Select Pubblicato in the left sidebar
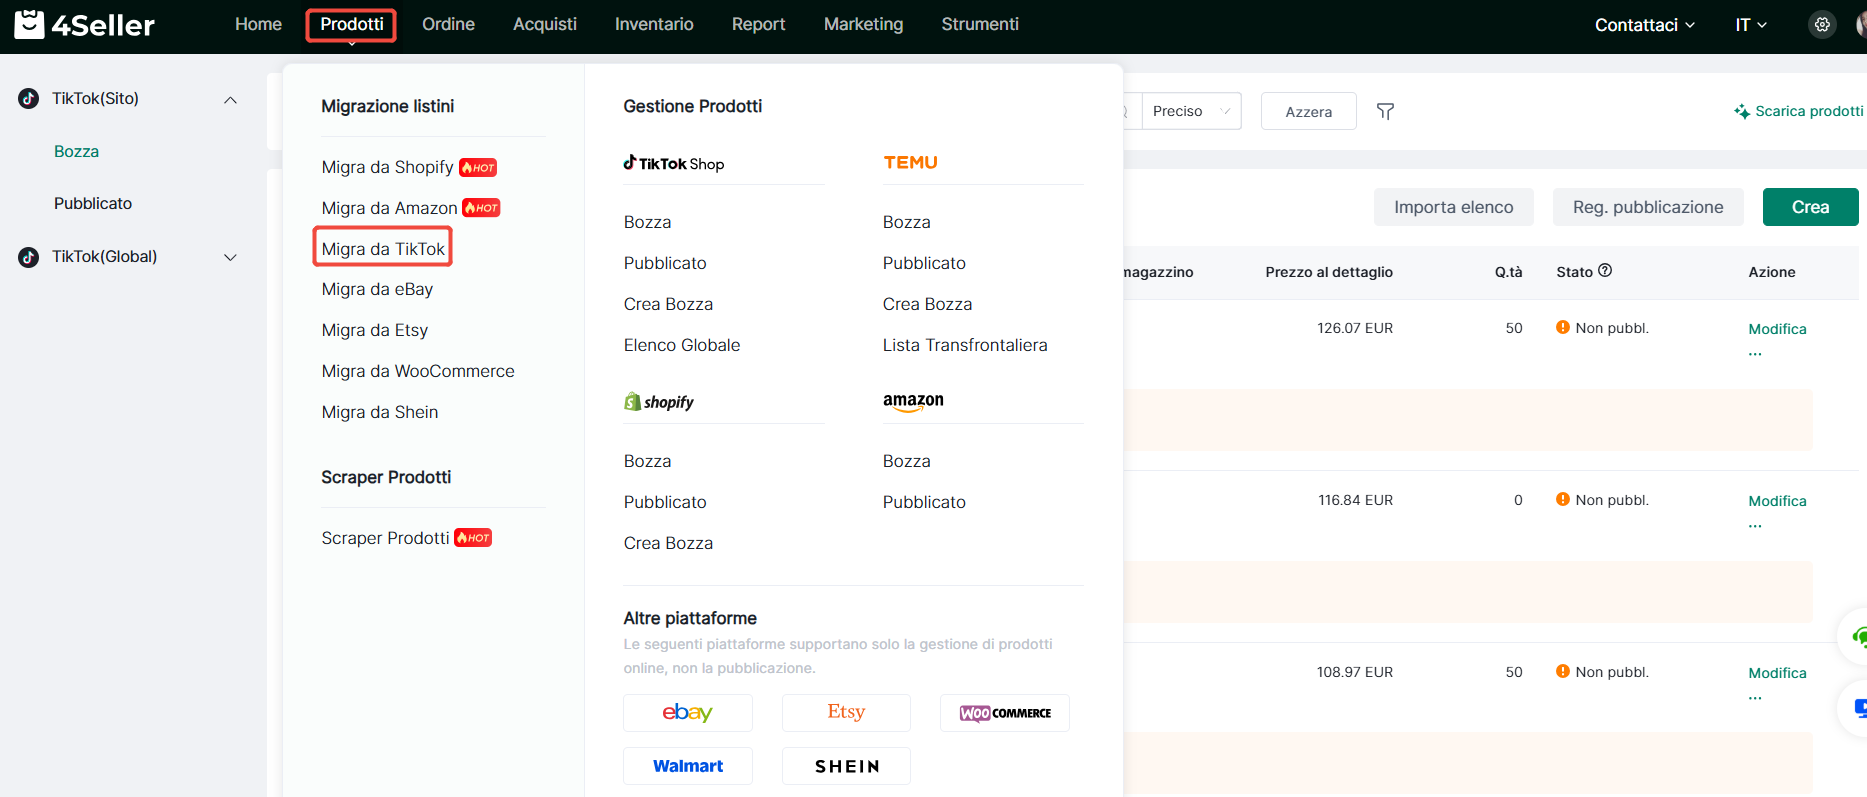This screenshot has width=1867, height=797. pyautogui.click(x=93, y=203)
